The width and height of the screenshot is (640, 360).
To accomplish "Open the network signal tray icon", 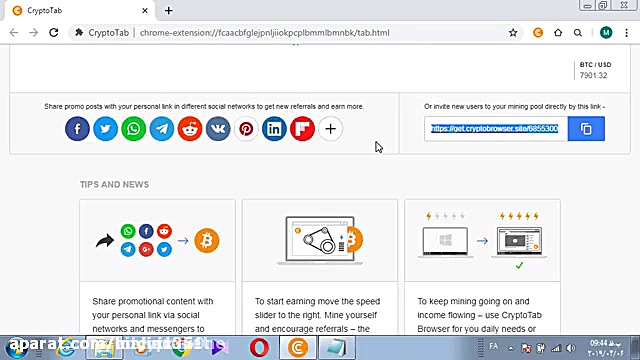I will pyautogui.click(x=556, y=348).
